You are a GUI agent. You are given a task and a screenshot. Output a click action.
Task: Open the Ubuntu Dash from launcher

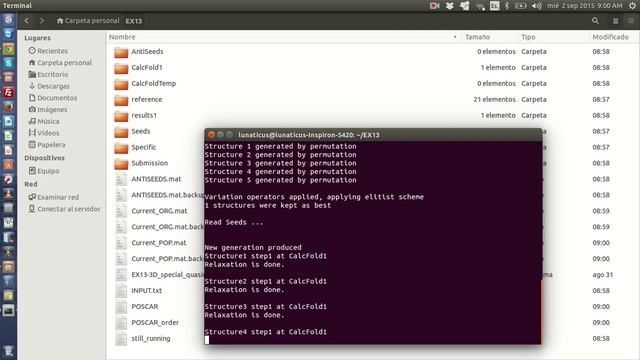click(x=8, y=20)
